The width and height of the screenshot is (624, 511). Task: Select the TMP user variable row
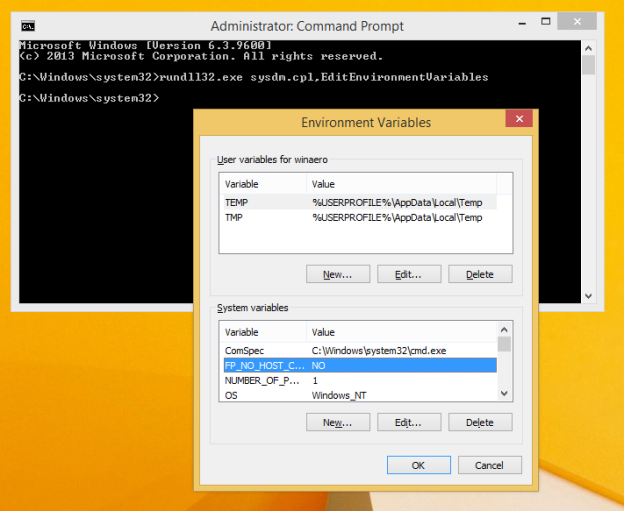coord(360,218)
